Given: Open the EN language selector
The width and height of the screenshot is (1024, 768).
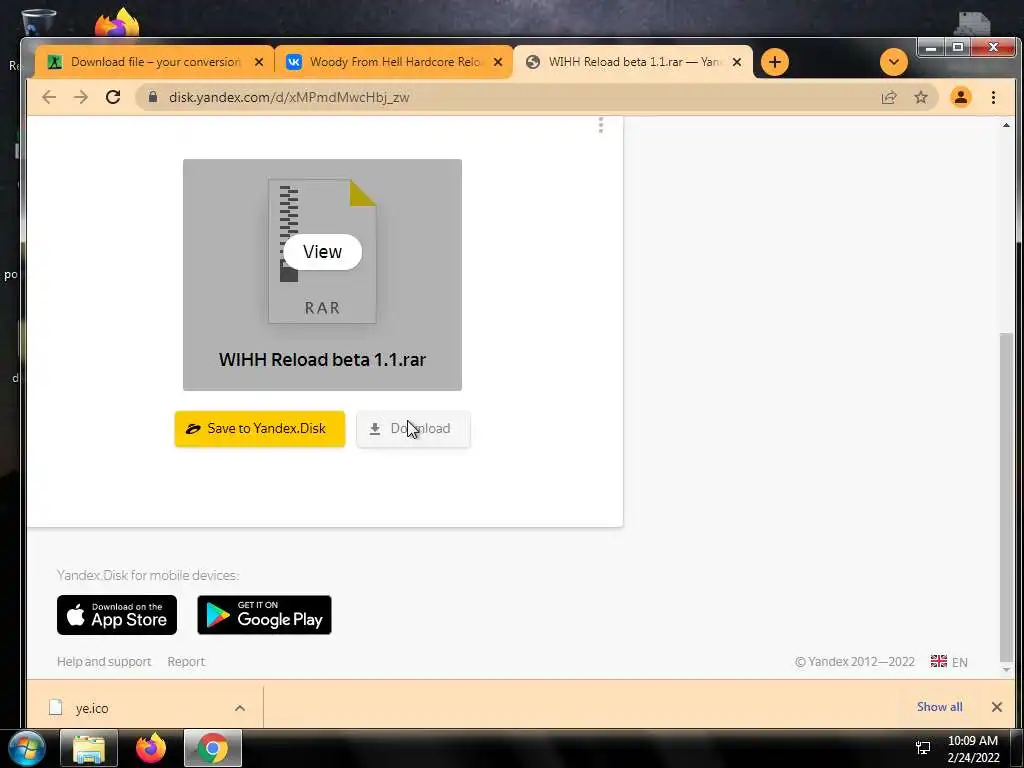Looking at the screenshot, I should pos(949,662).
